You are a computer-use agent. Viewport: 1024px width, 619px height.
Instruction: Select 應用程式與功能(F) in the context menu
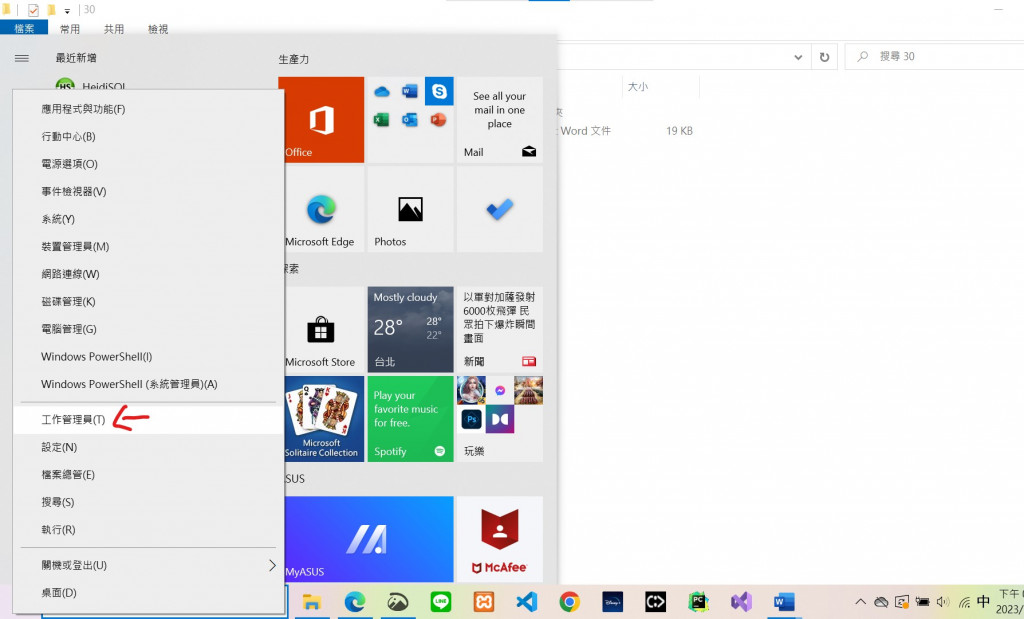pyautogui.click(x=148, y=109)
